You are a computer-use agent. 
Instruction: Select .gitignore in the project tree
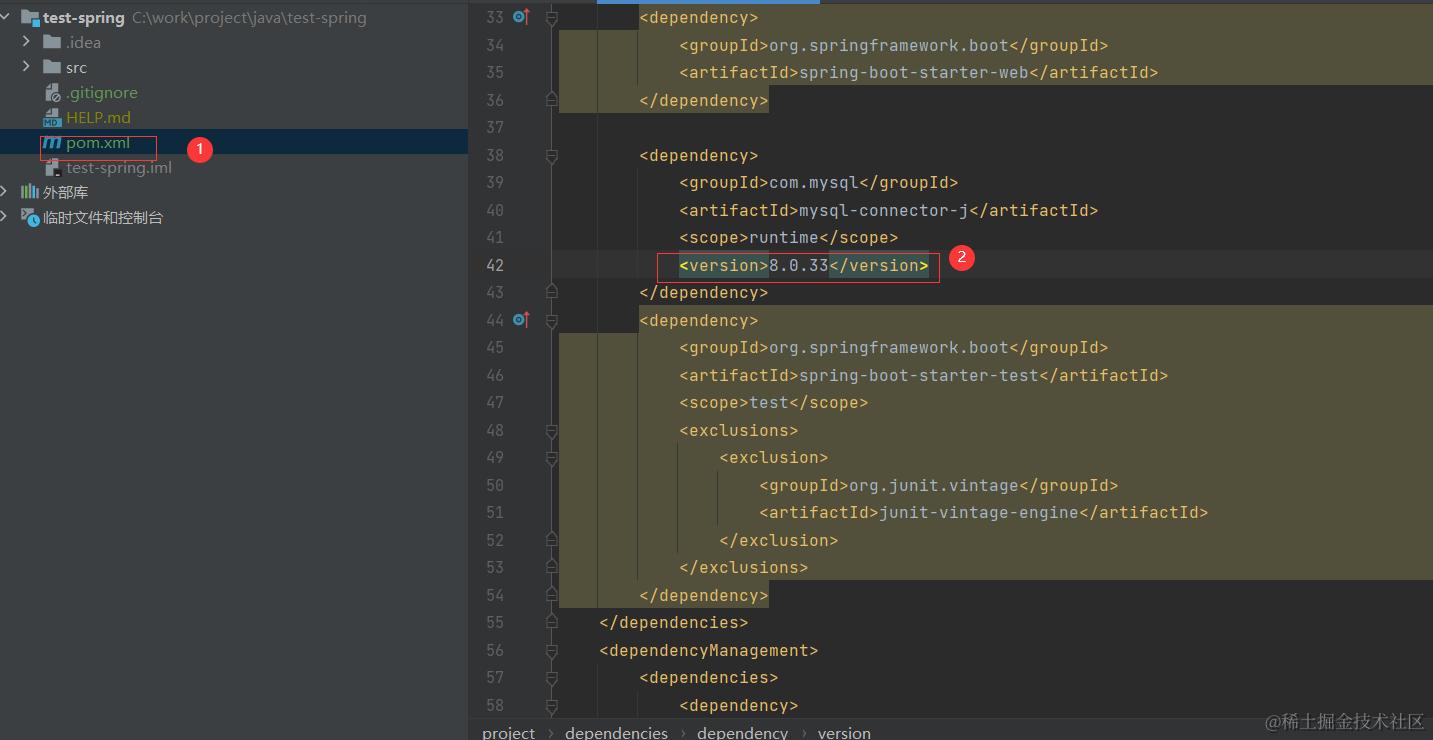[102, 92]
